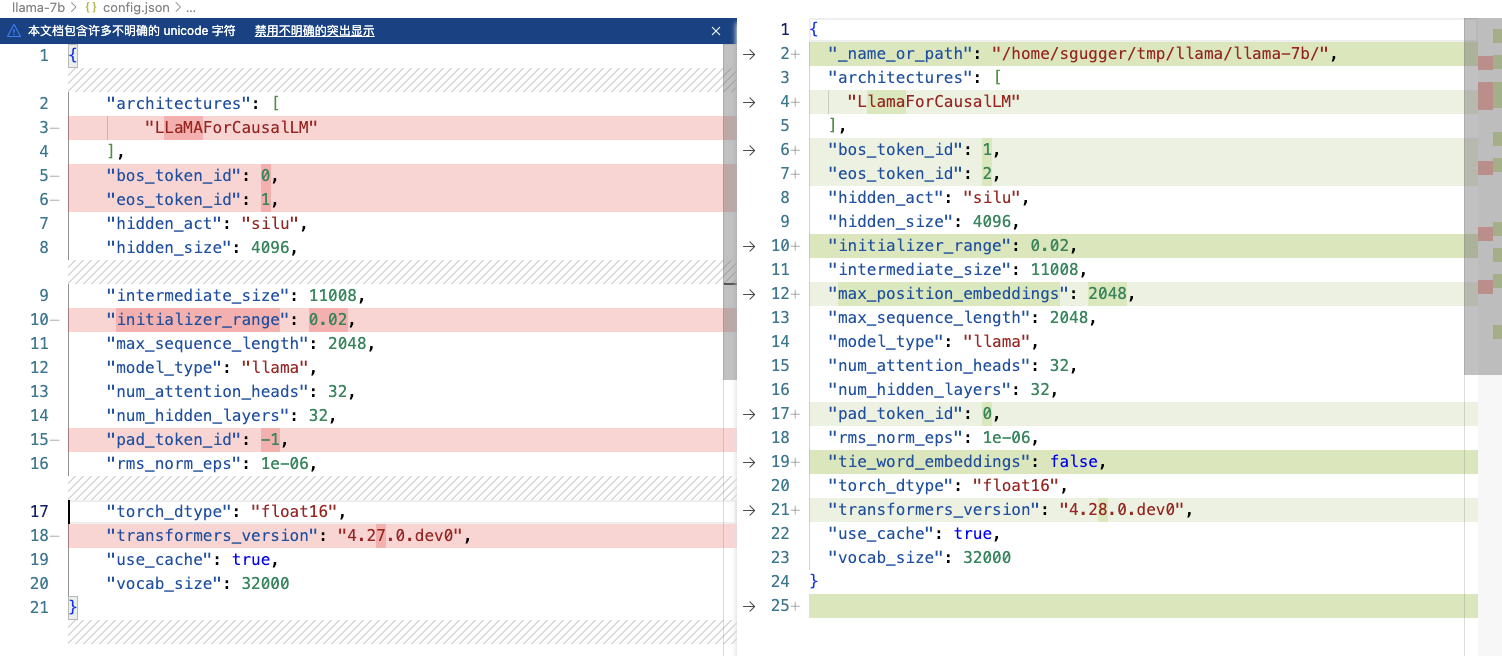Click the diff arrow beside pad_token_id line 17
The width and height of the screenshot is (1502, 656).
click(x=750, y=413)
